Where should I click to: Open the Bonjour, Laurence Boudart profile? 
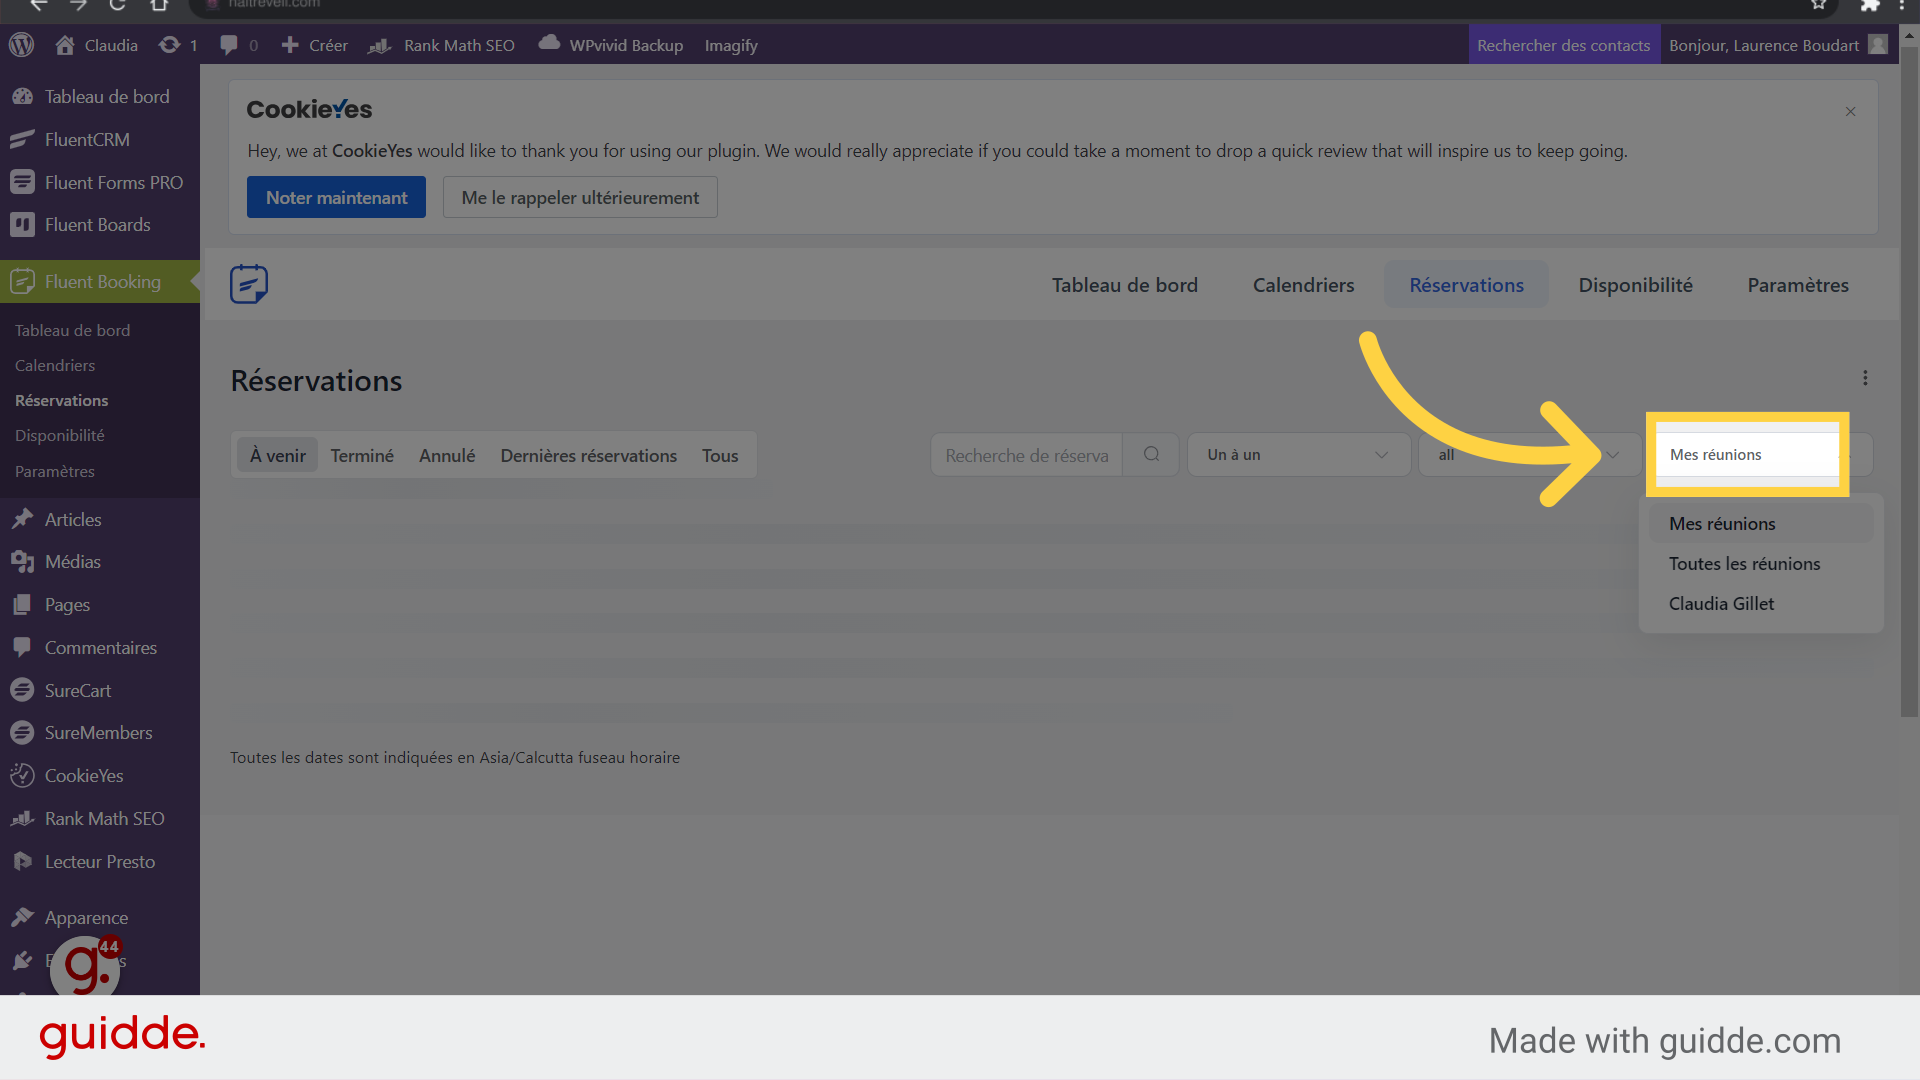[1778, 45]
